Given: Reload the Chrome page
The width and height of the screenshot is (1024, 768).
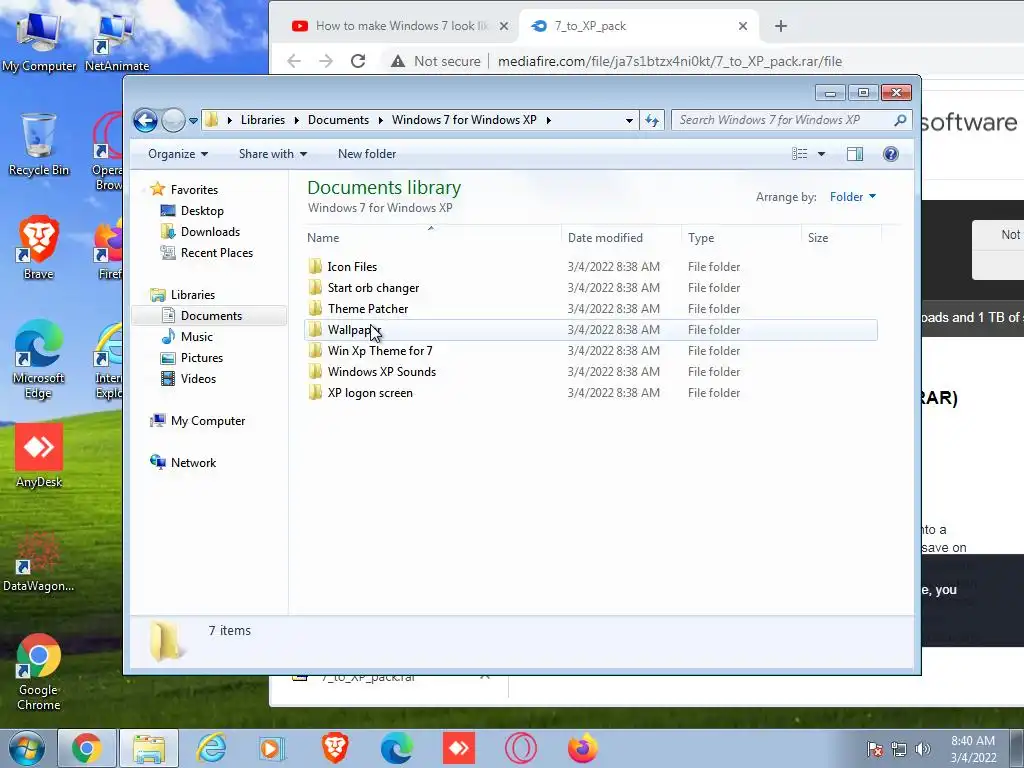Looking at the screenshot, I should (358, 61).
